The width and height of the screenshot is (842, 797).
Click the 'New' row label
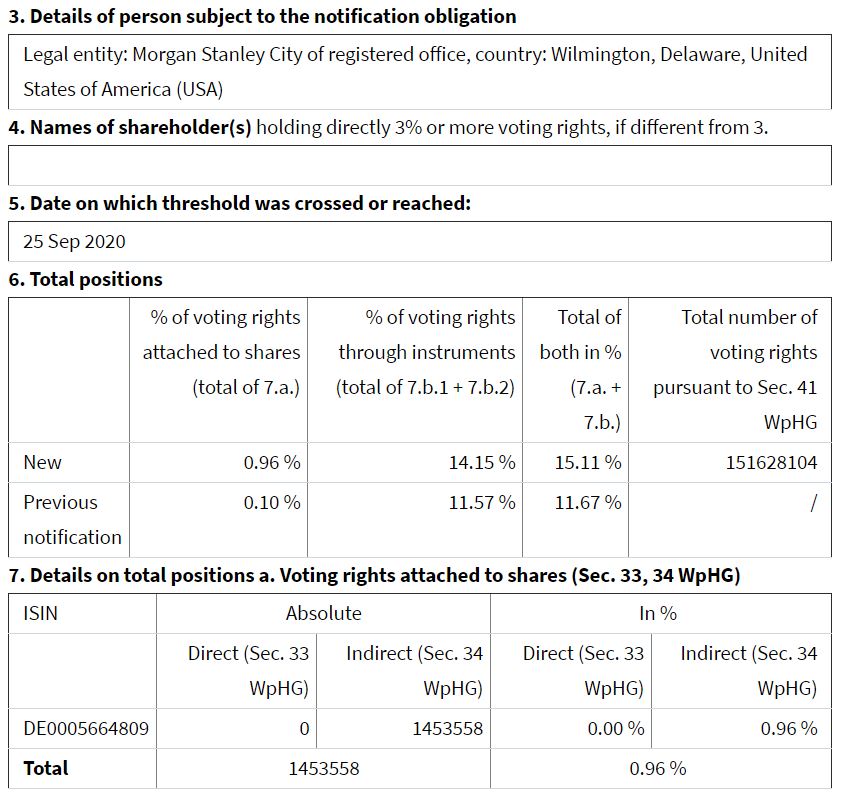click(42, 462)
